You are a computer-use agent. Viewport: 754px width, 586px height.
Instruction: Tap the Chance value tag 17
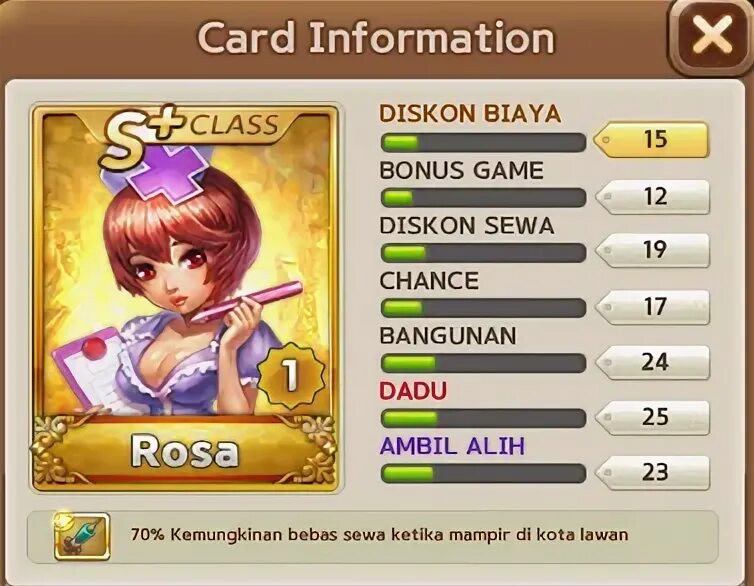click(x=652, y=306)
